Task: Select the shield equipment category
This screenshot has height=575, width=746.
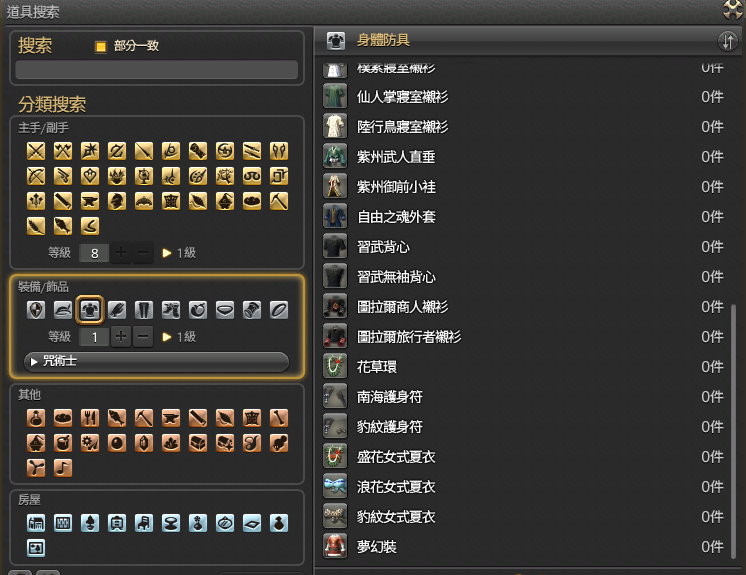Action: (x=36, y=310)
